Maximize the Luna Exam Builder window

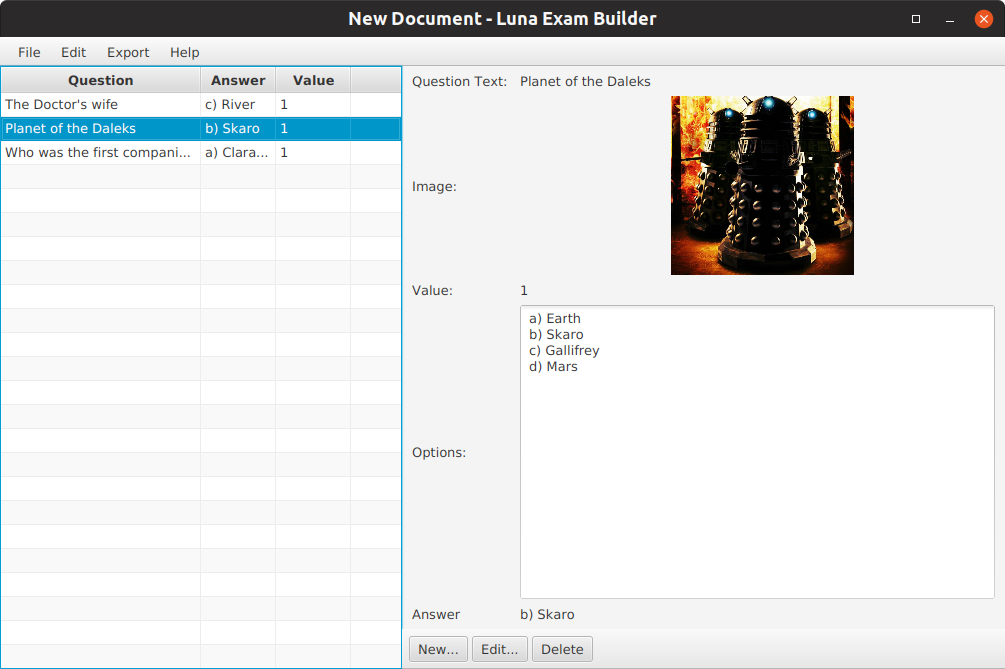tap(916, 19)
